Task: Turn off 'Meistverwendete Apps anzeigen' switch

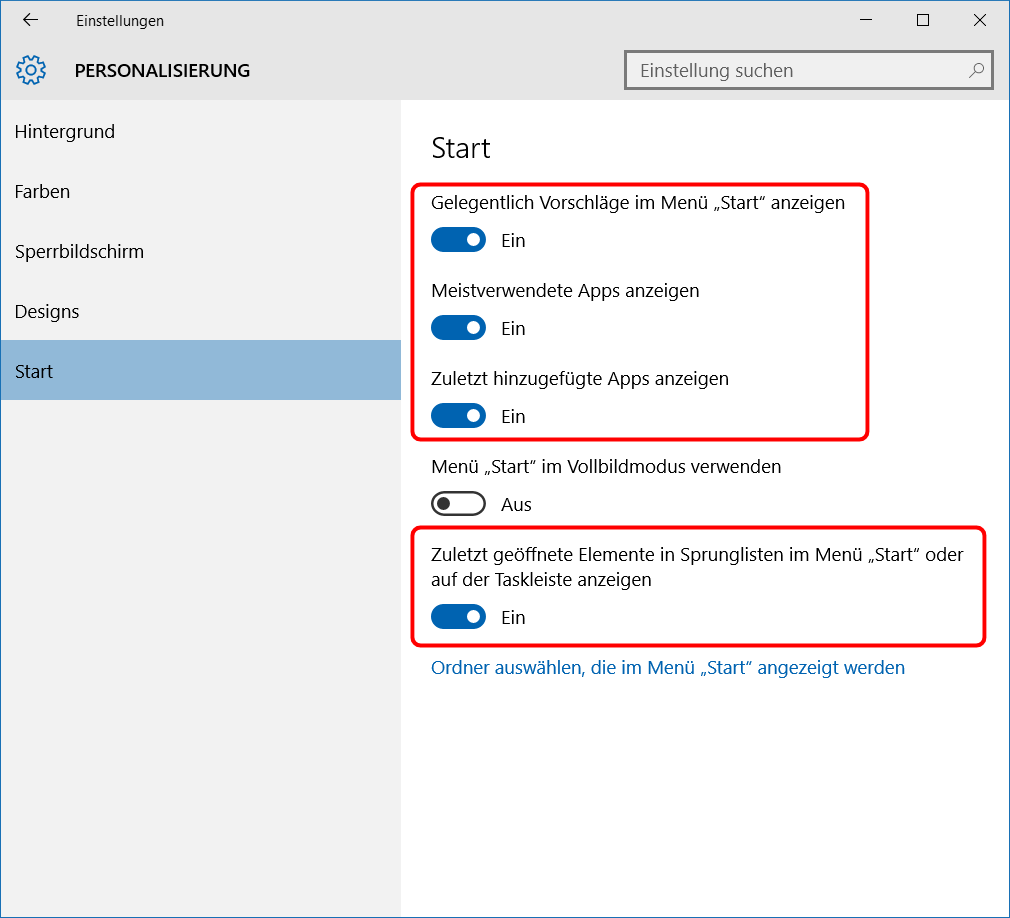Action: [x=458, y=328]
